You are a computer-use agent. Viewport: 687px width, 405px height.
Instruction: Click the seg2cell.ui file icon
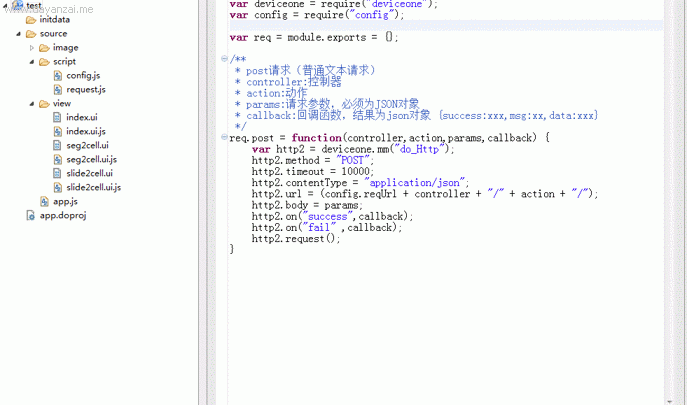point(57,146)
